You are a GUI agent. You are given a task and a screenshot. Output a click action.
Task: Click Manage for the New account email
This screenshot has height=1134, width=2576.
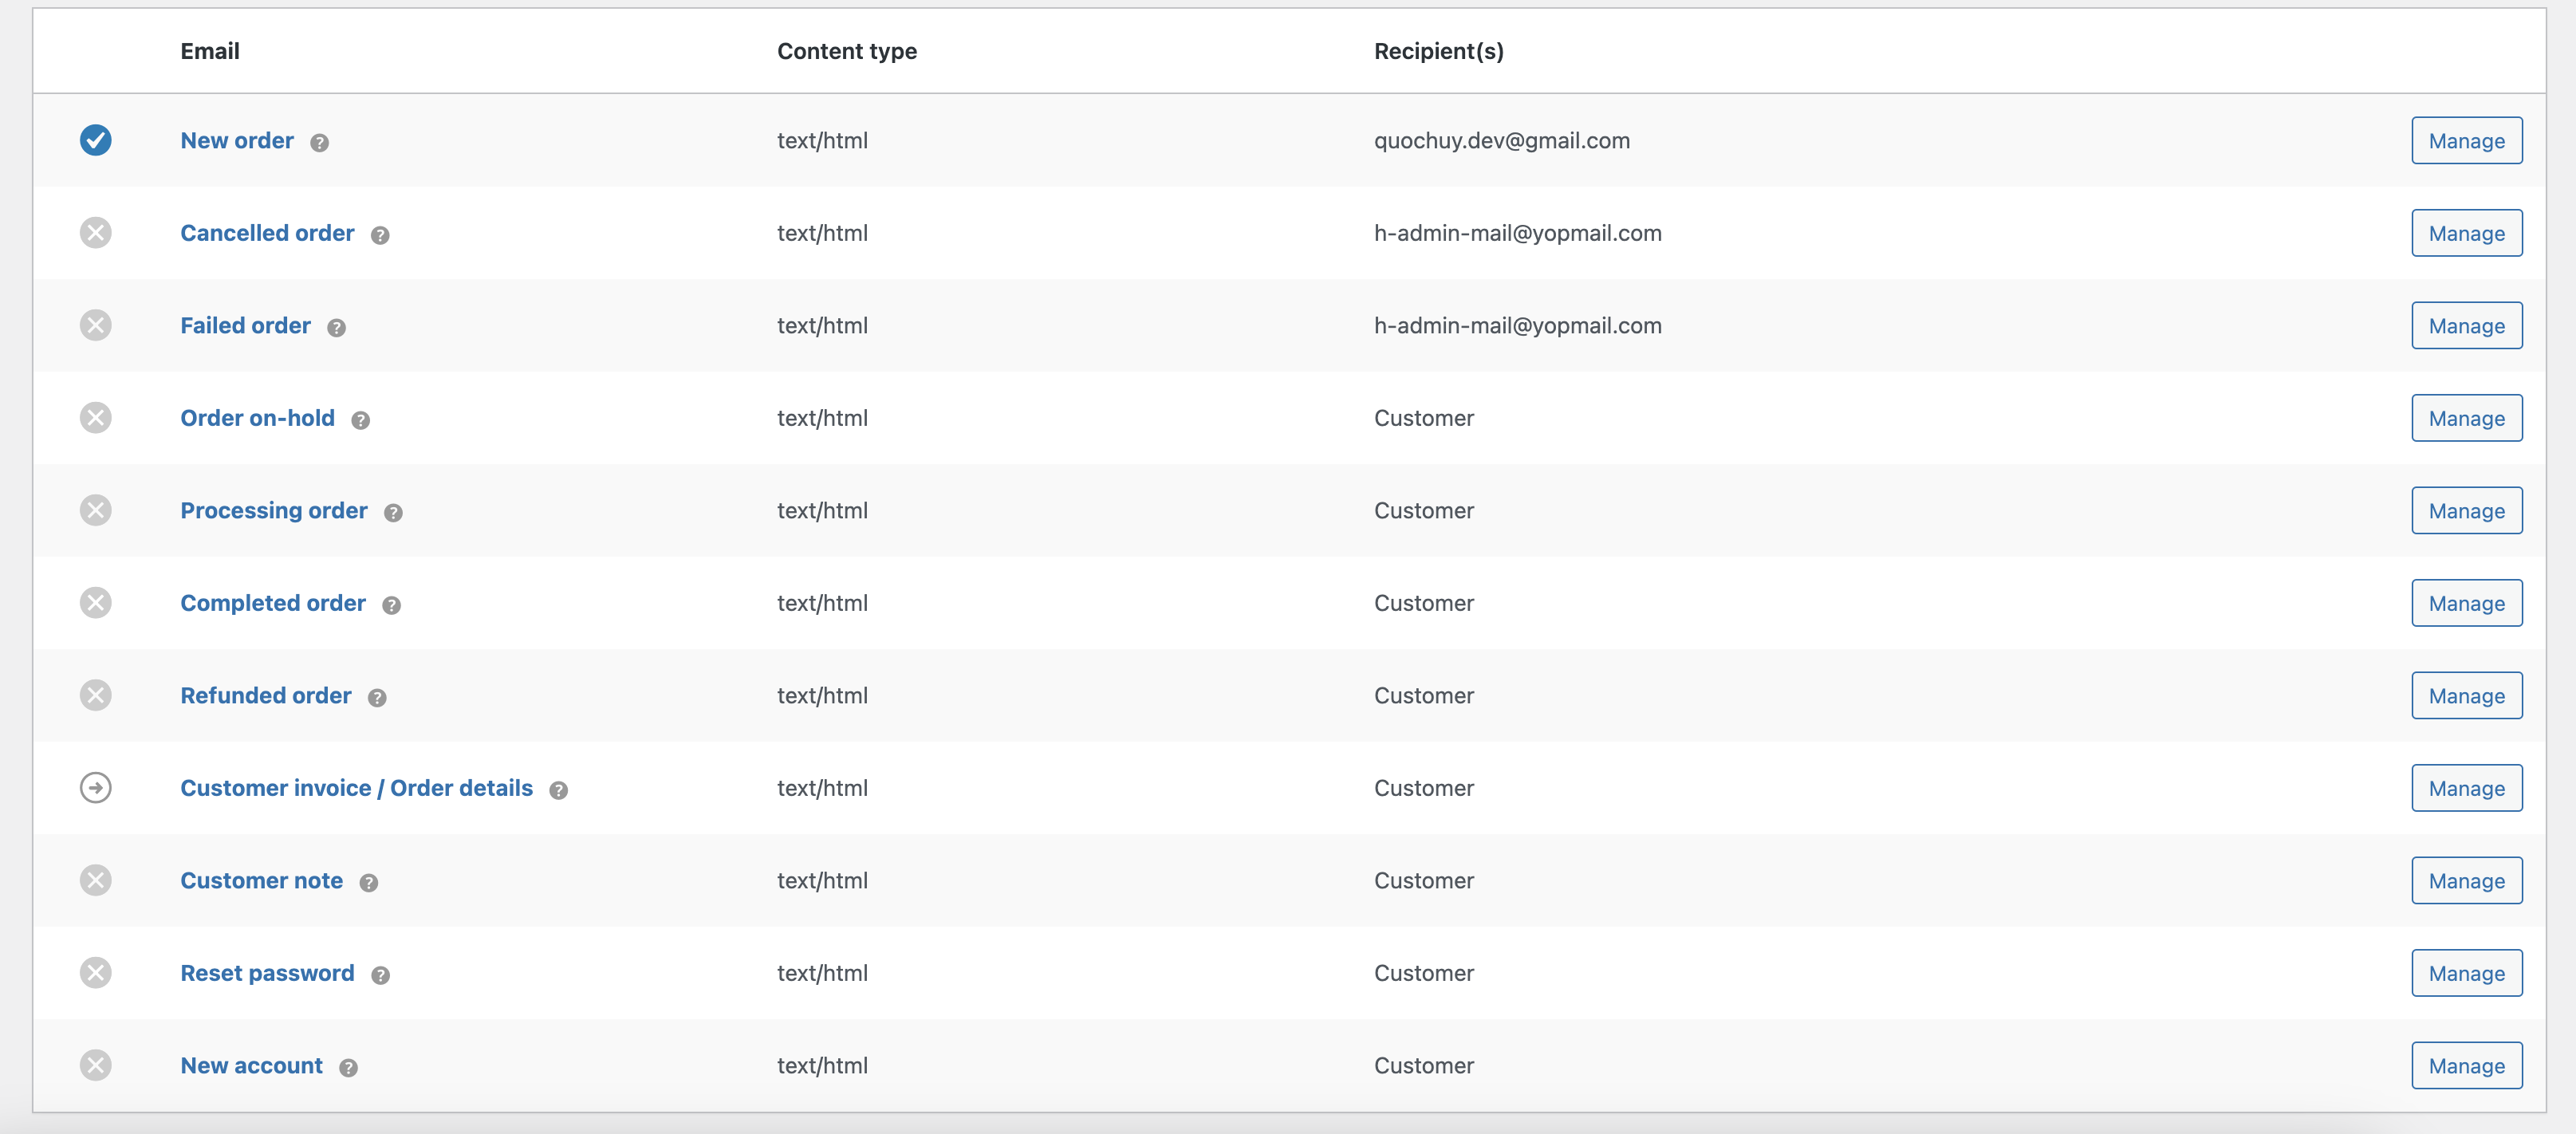point(2466,1065)
